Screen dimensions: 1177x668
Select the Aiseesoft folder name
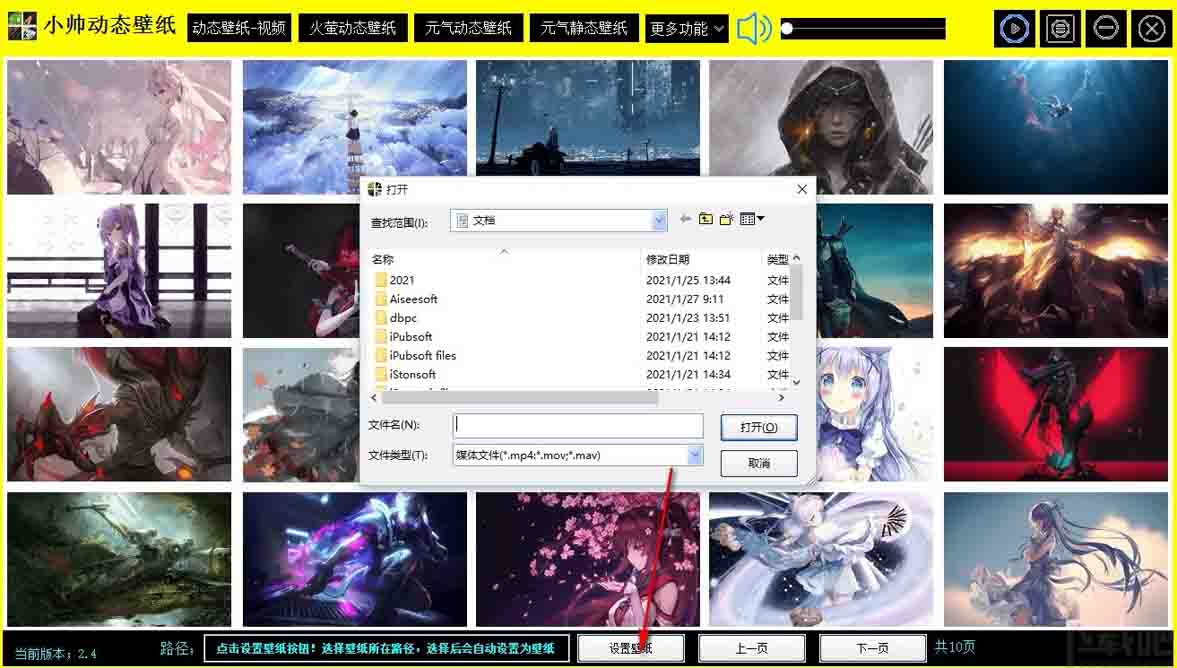[414, 299]
